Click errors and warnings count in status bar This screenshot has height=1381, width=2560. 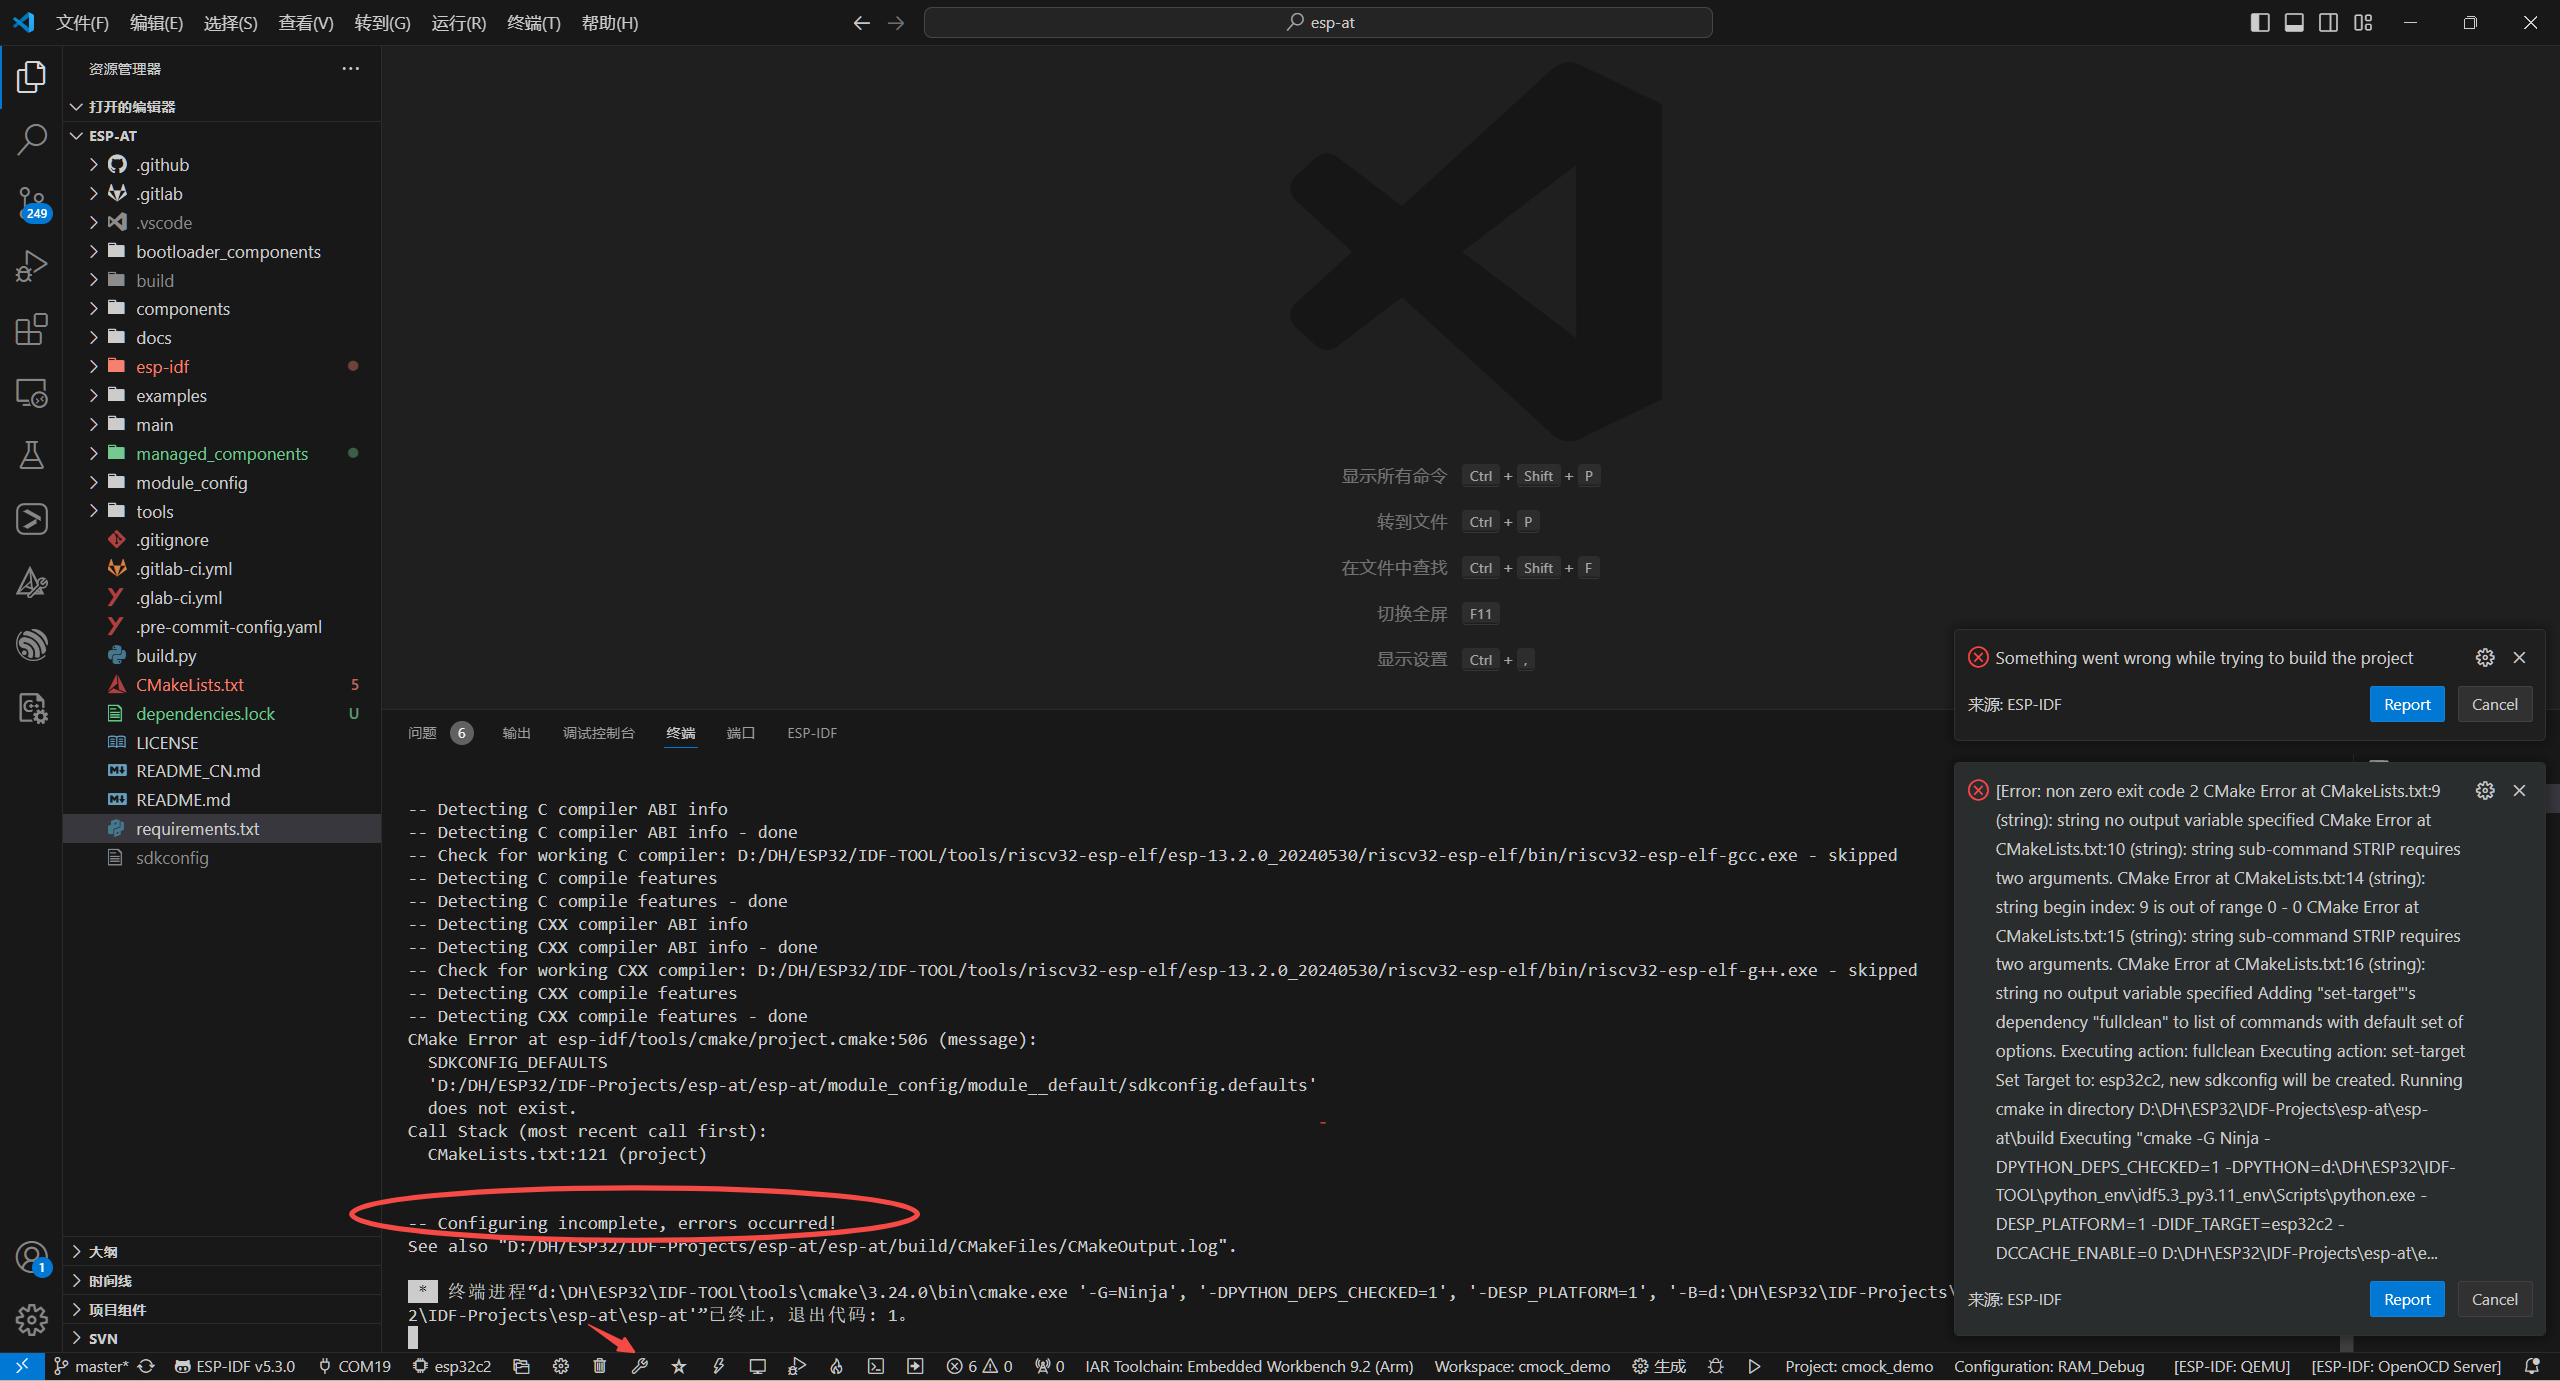[980, 1366]
